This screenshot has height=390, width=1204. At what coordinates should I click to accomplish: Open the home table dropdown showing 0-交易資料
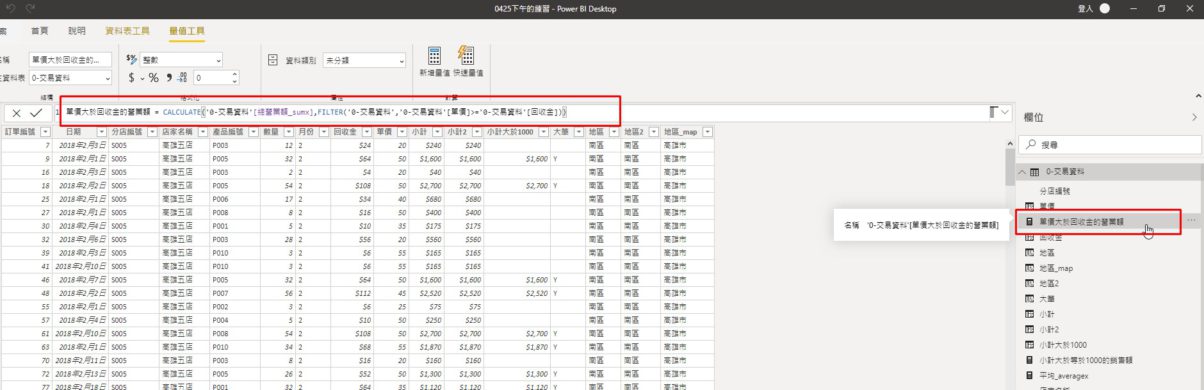71,77
